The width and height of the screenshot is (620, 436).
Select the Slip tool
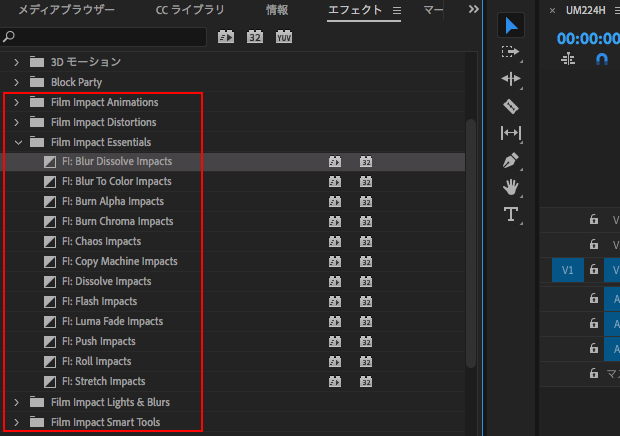(510, 133)
